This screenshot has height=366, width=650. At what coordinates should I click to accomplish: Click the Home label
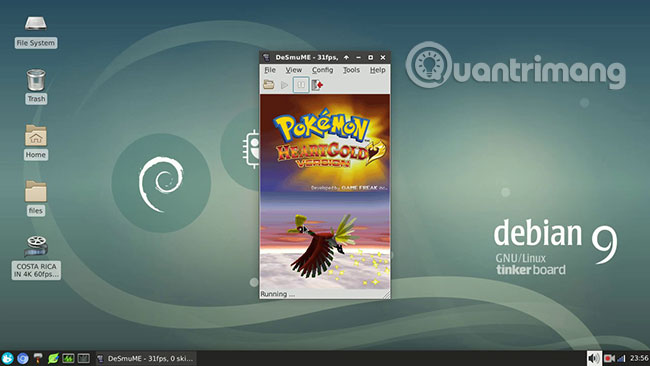[36, 155]
